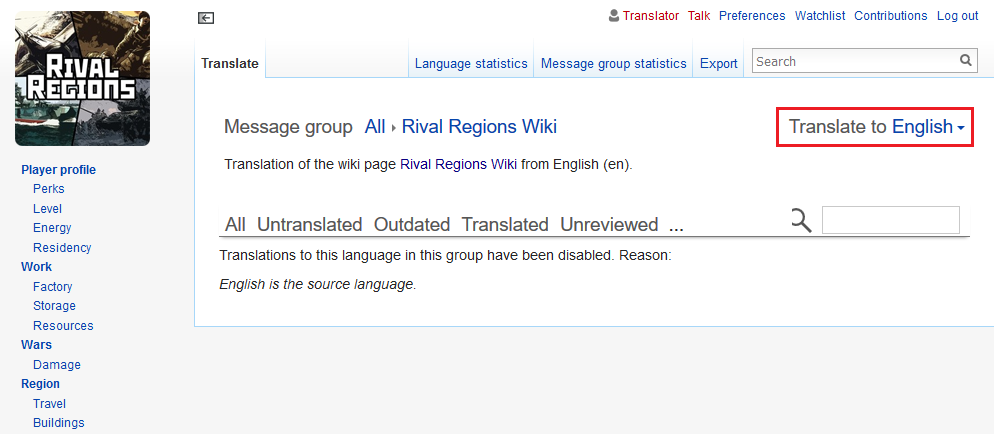Open the Language statistics tab
This screenshot has width=994, height=434.
471,63
